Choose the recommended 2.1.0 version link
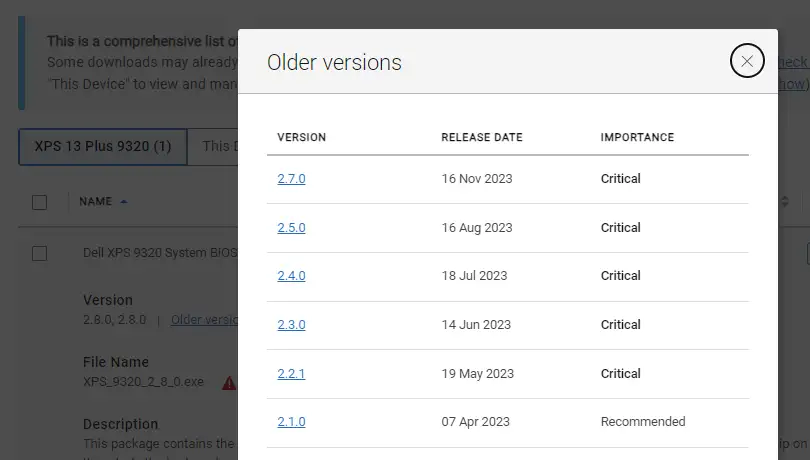The image size is (810, 460). [x=291, y=422]
